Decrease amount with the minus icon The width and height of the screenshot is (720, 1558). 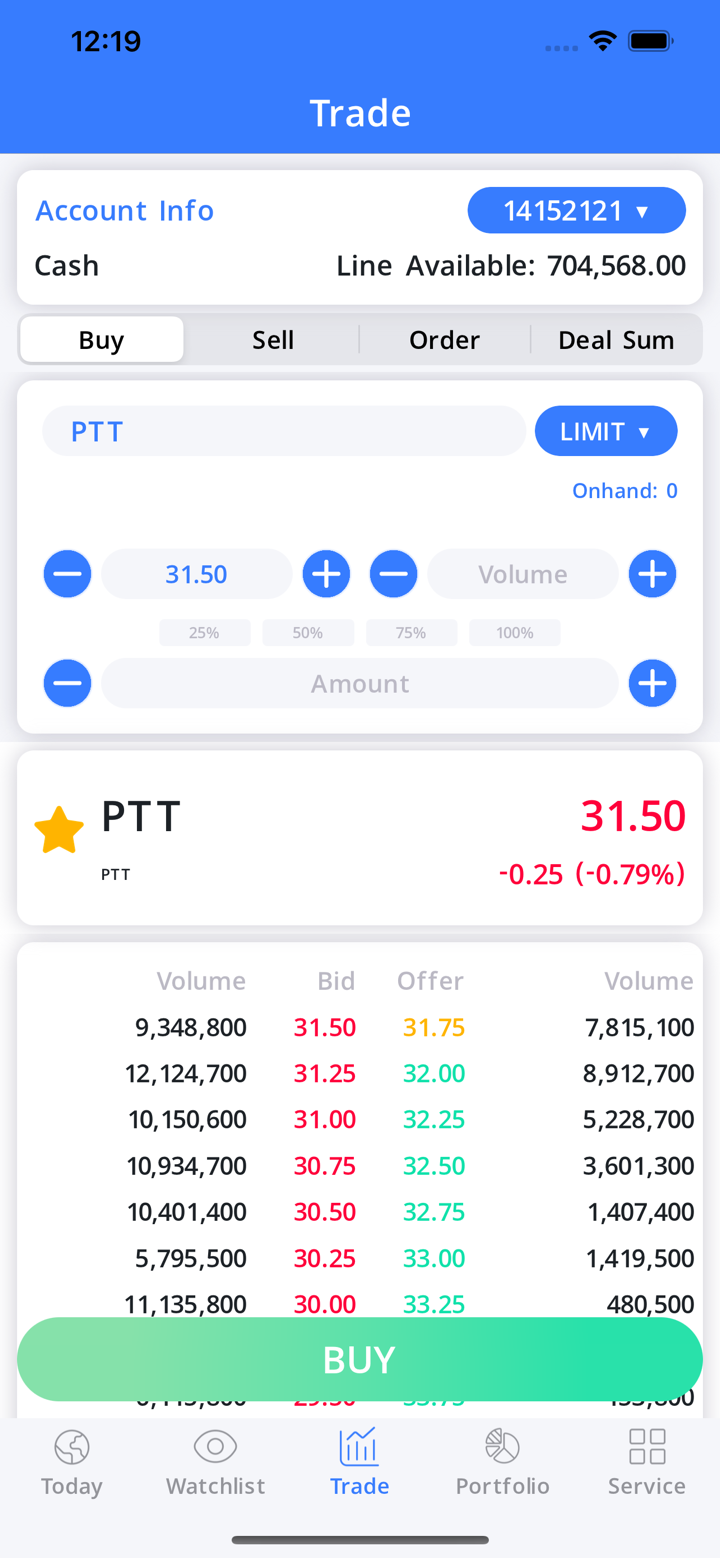68,684
